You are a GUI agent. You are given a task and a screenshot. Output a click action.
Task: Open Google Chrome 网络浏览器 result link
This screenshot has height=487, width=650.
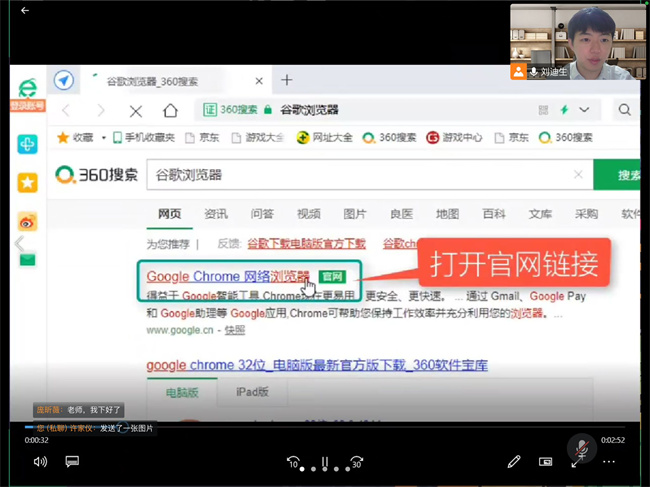(228, 276)
